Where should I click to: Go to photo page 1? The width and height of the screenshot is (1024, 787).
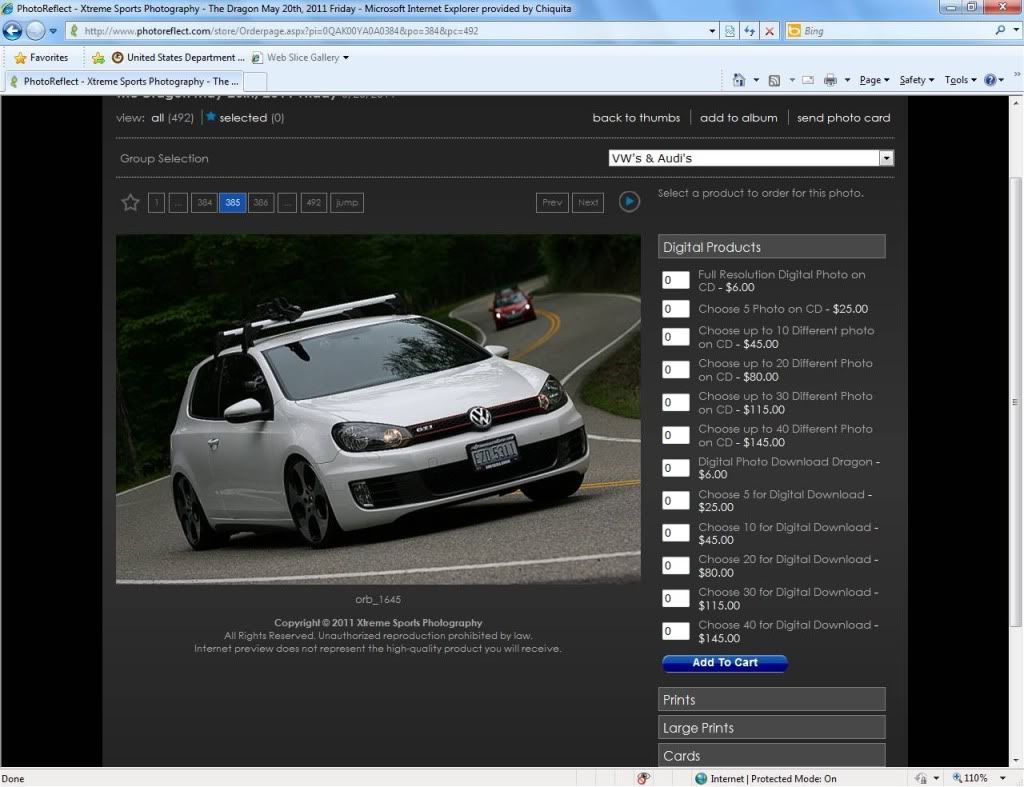[x=156, y=202]
